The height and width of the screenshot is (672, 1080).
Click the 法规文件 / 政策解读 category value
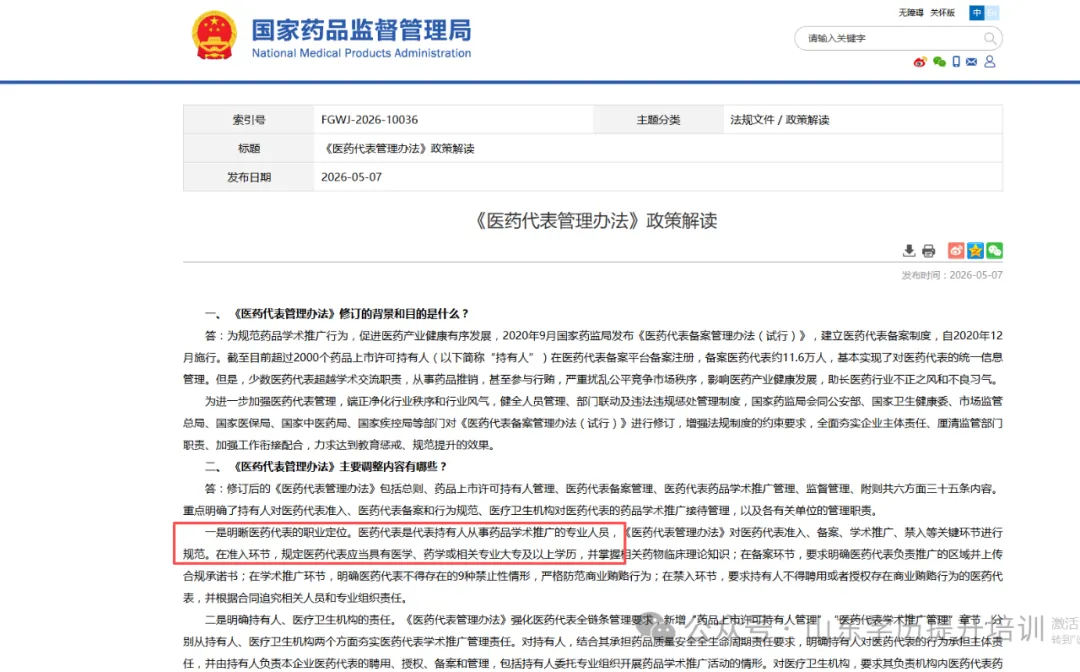[x=780, y=120]
